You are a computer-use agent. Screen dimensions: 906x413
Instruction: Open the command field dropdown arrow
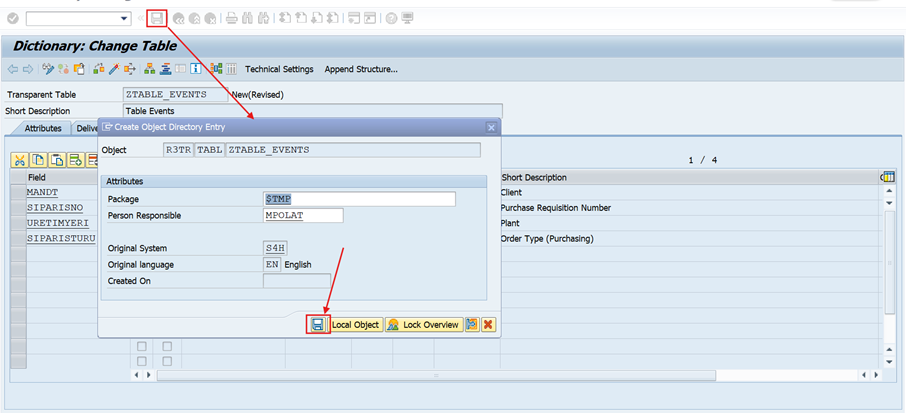point(124,18)
